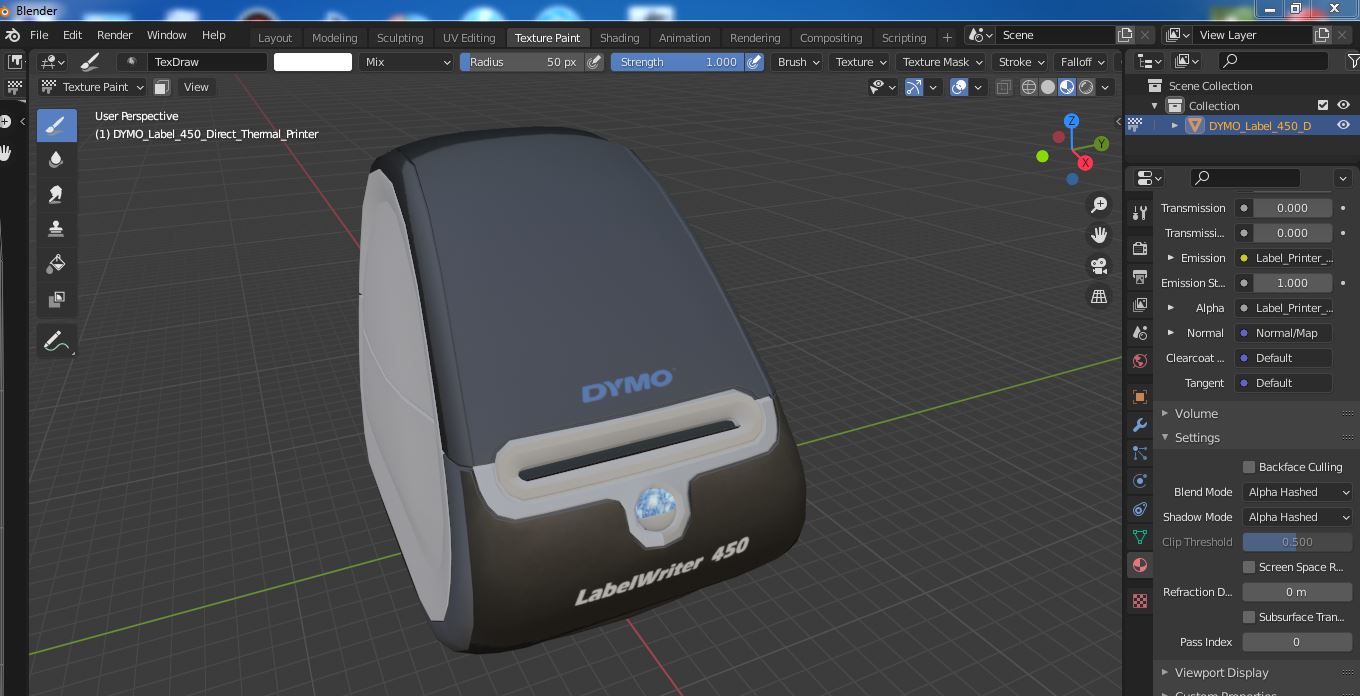
Task: Click the Blender logo menu icon
Action: (x=13, y=35)
